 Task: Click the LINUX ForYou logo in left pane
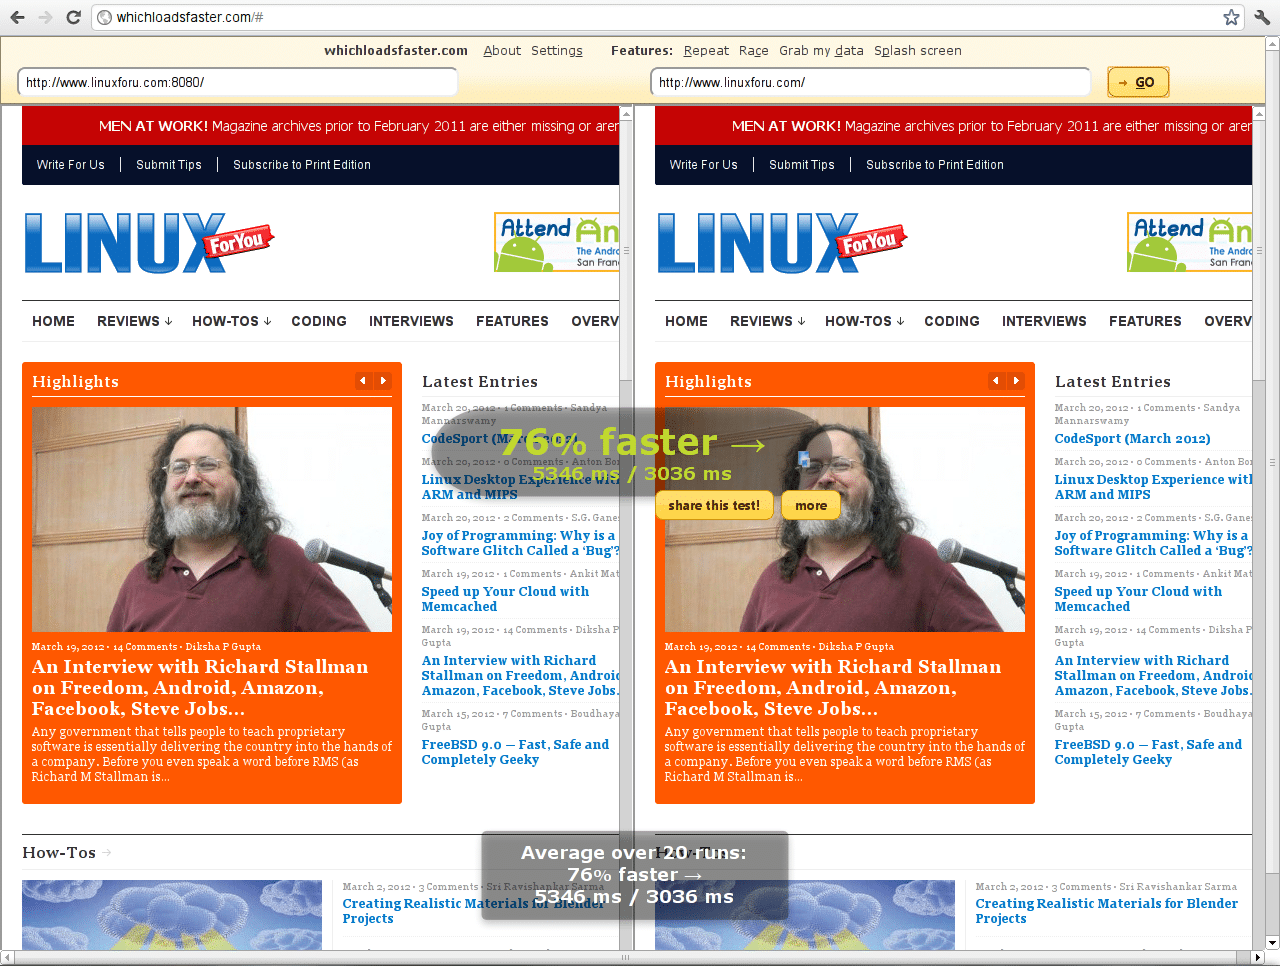point(148,243)
